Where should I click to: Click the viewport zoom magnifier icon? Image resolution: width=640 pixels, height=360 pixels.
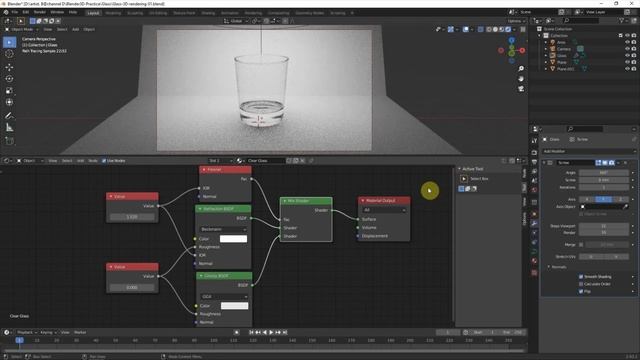(x=521, y=69)
